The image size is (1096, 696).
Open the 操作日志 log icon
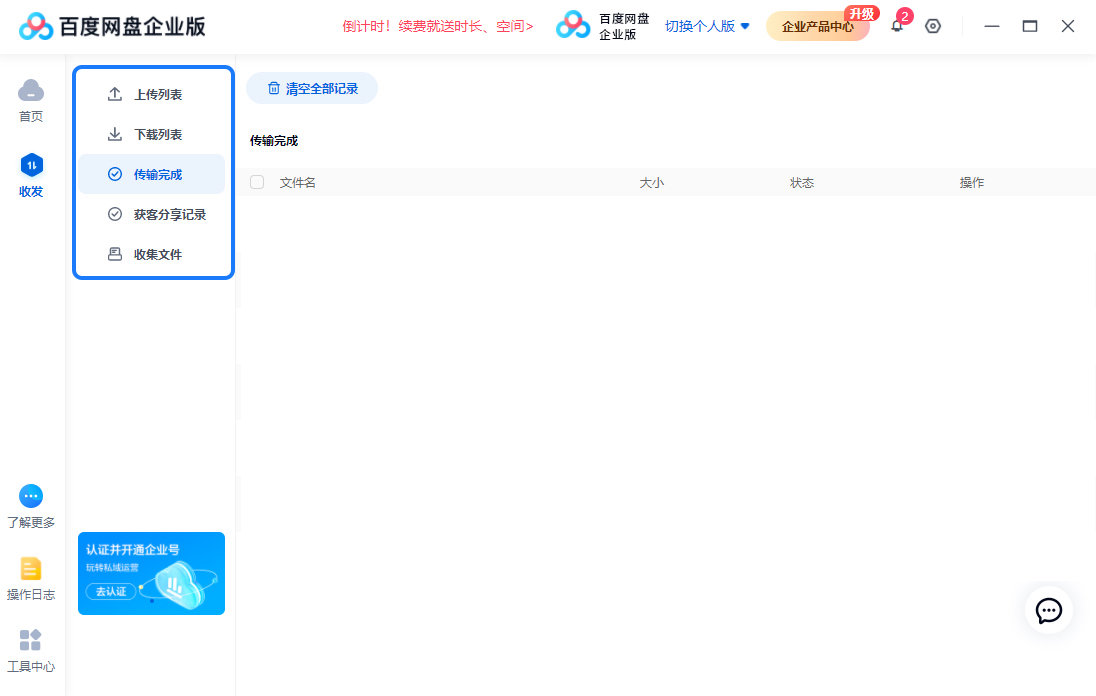coord(31,569)
